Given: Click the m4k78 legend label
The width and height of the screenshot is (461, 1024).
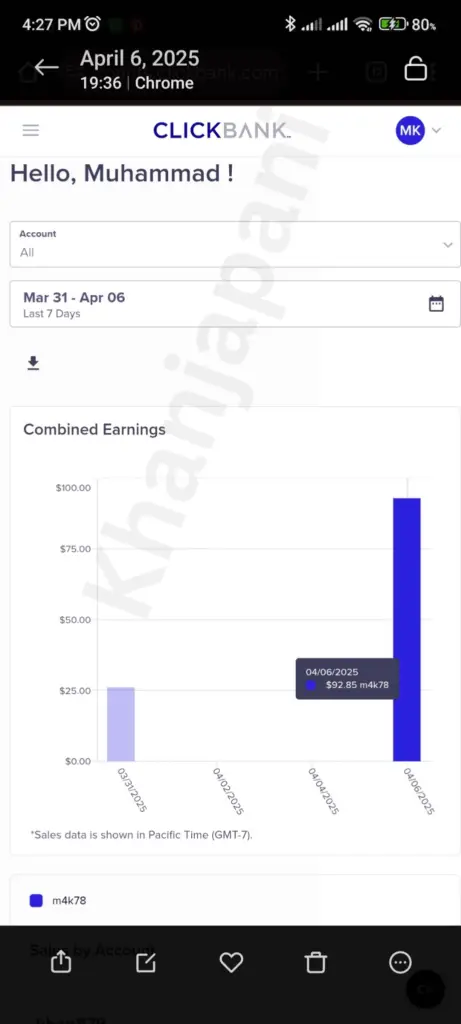Looking at the screenshot, I should [69, 901].
